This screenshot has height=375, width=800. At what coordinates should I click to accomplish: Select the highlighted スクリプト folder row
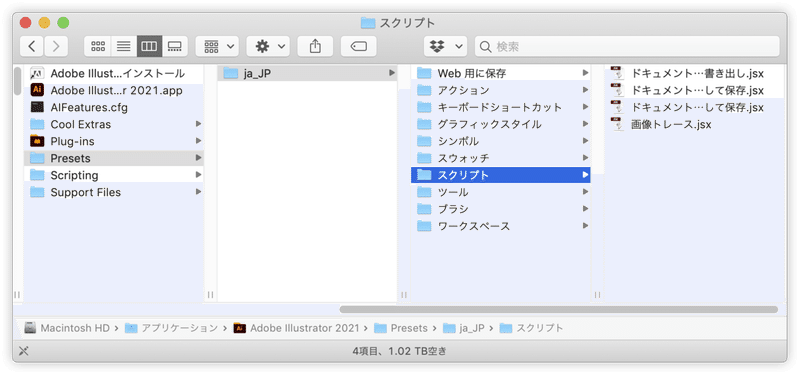pos(501,175)
